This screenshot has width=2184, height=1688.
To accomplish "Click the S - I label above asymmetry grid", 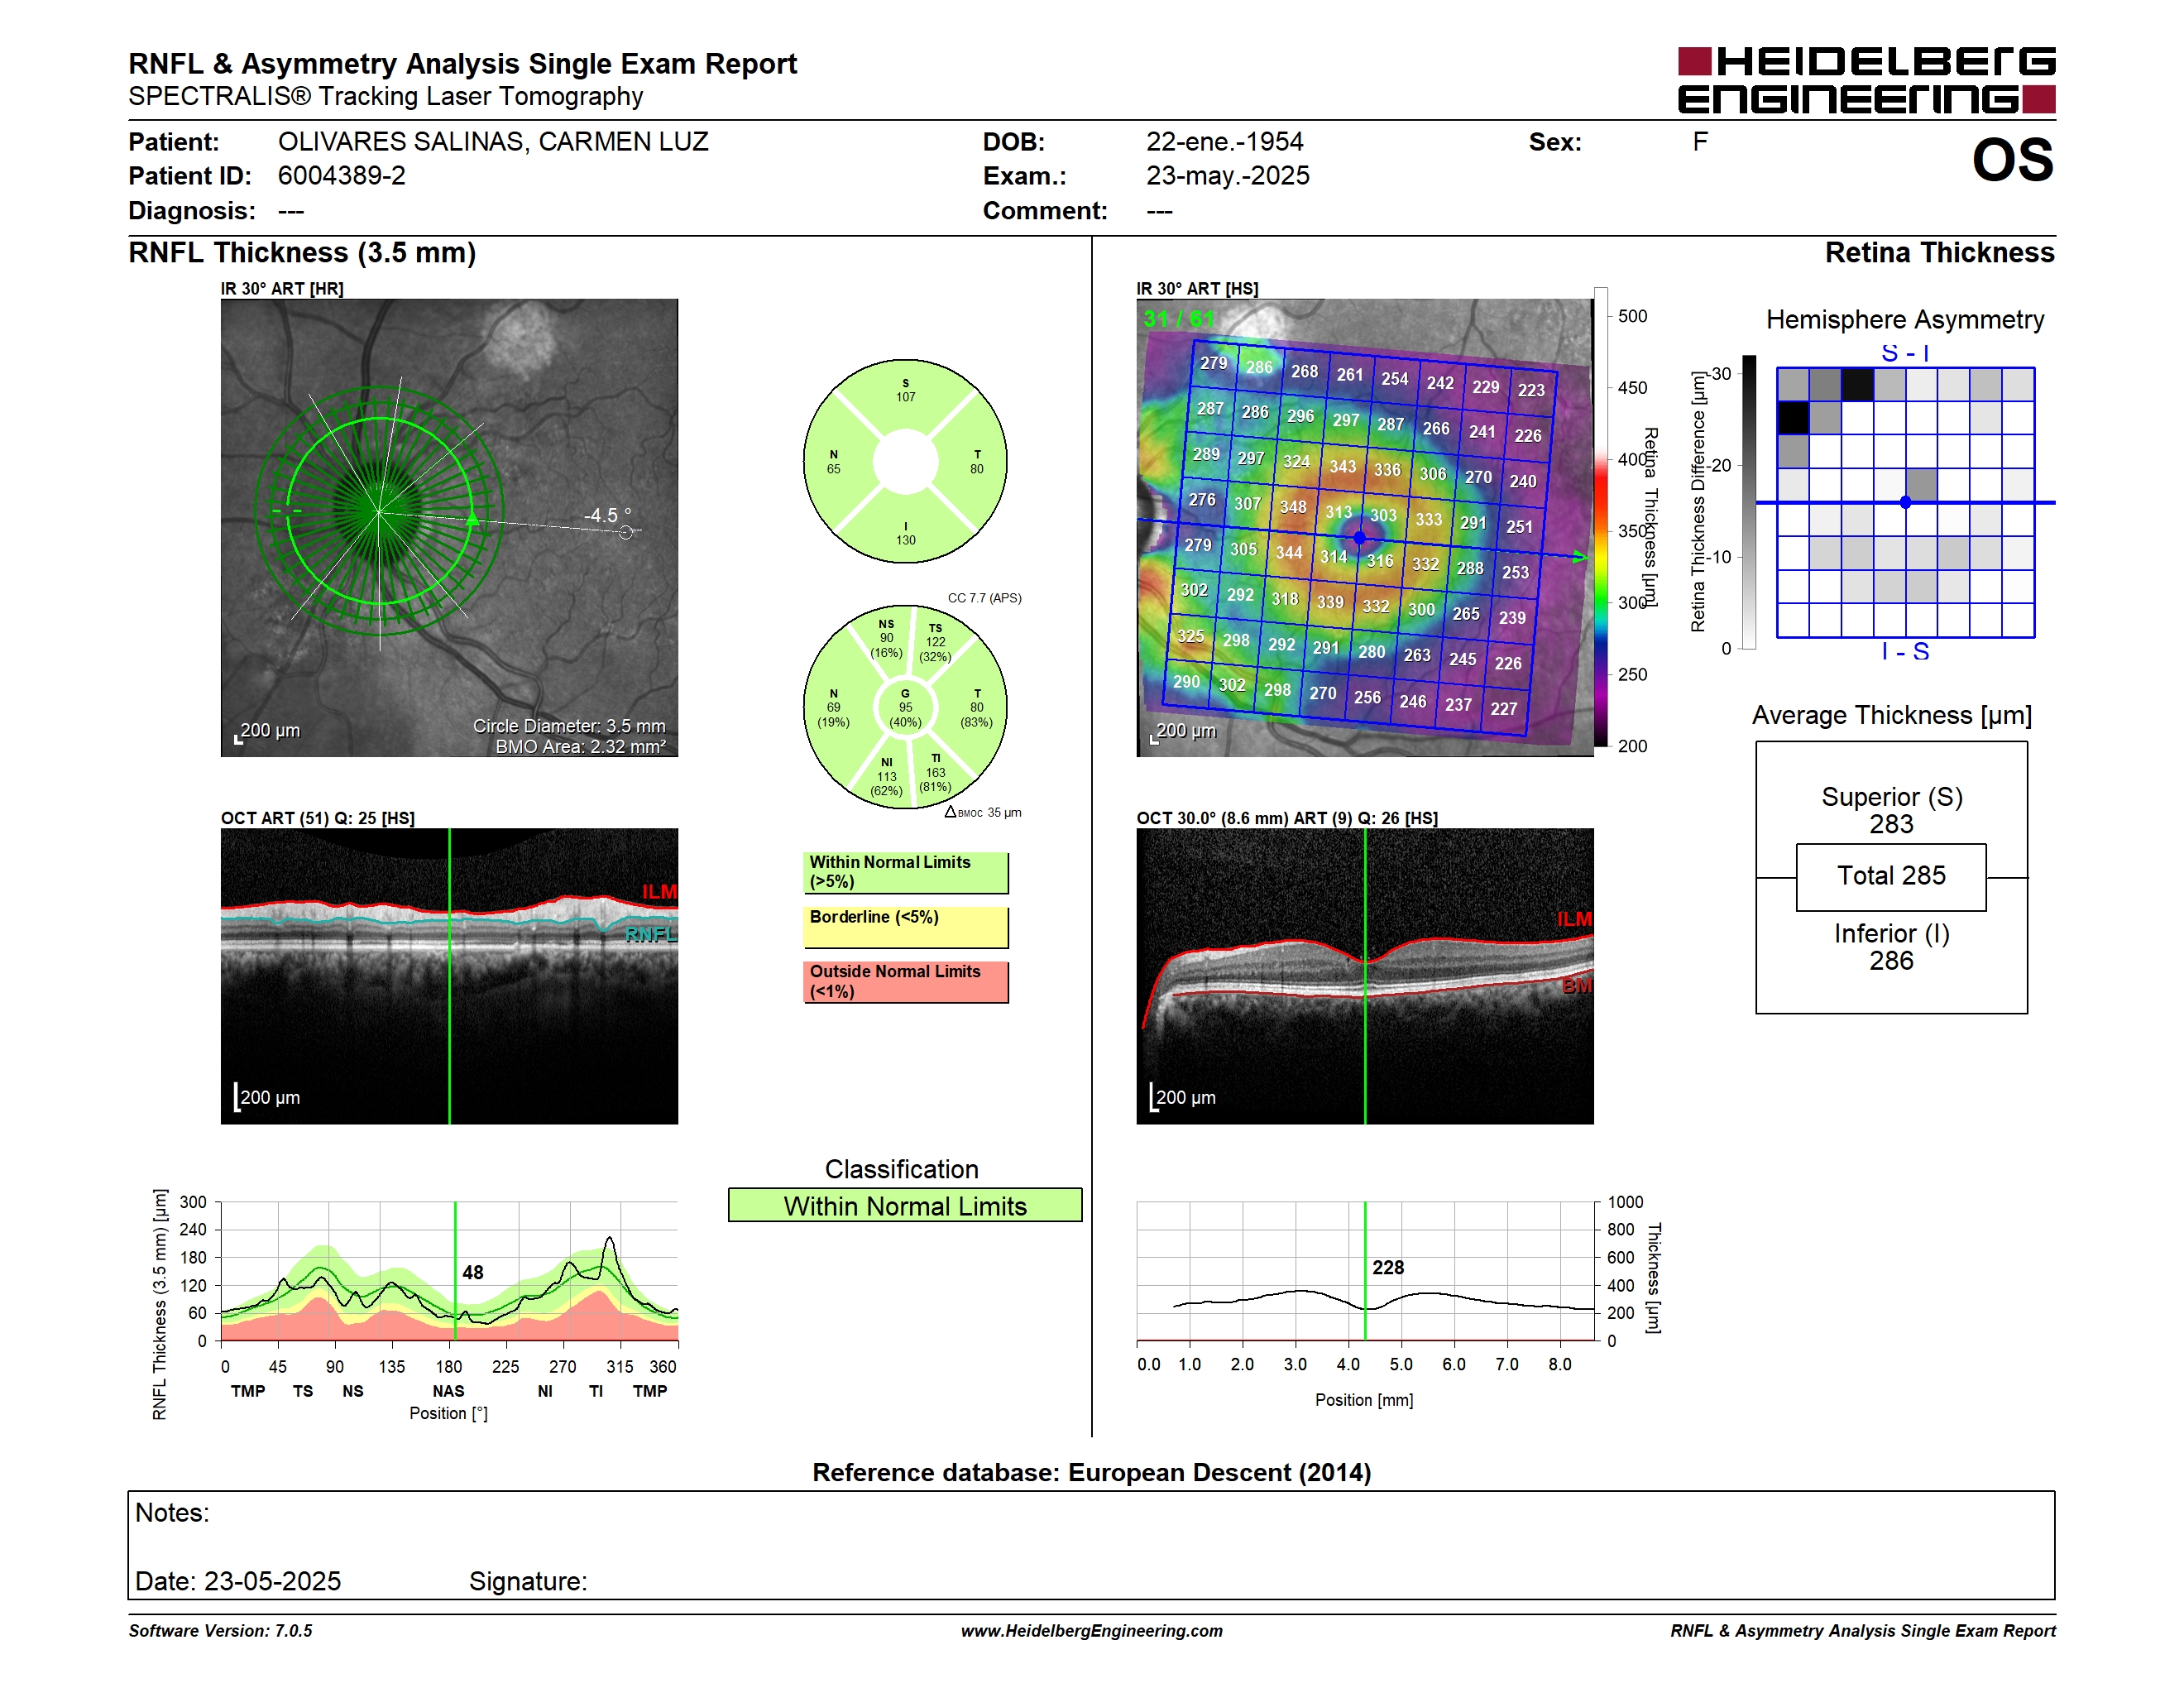I will tap(1904, 353).
